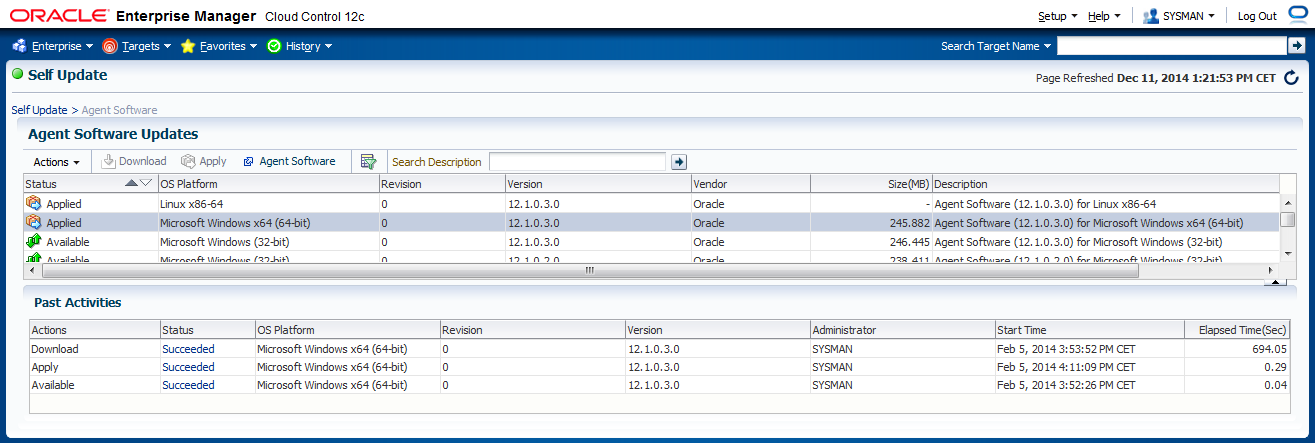Sort descending by Status column arrow
This screenshot has width=1315, height=443.
(x=146, y=183)
